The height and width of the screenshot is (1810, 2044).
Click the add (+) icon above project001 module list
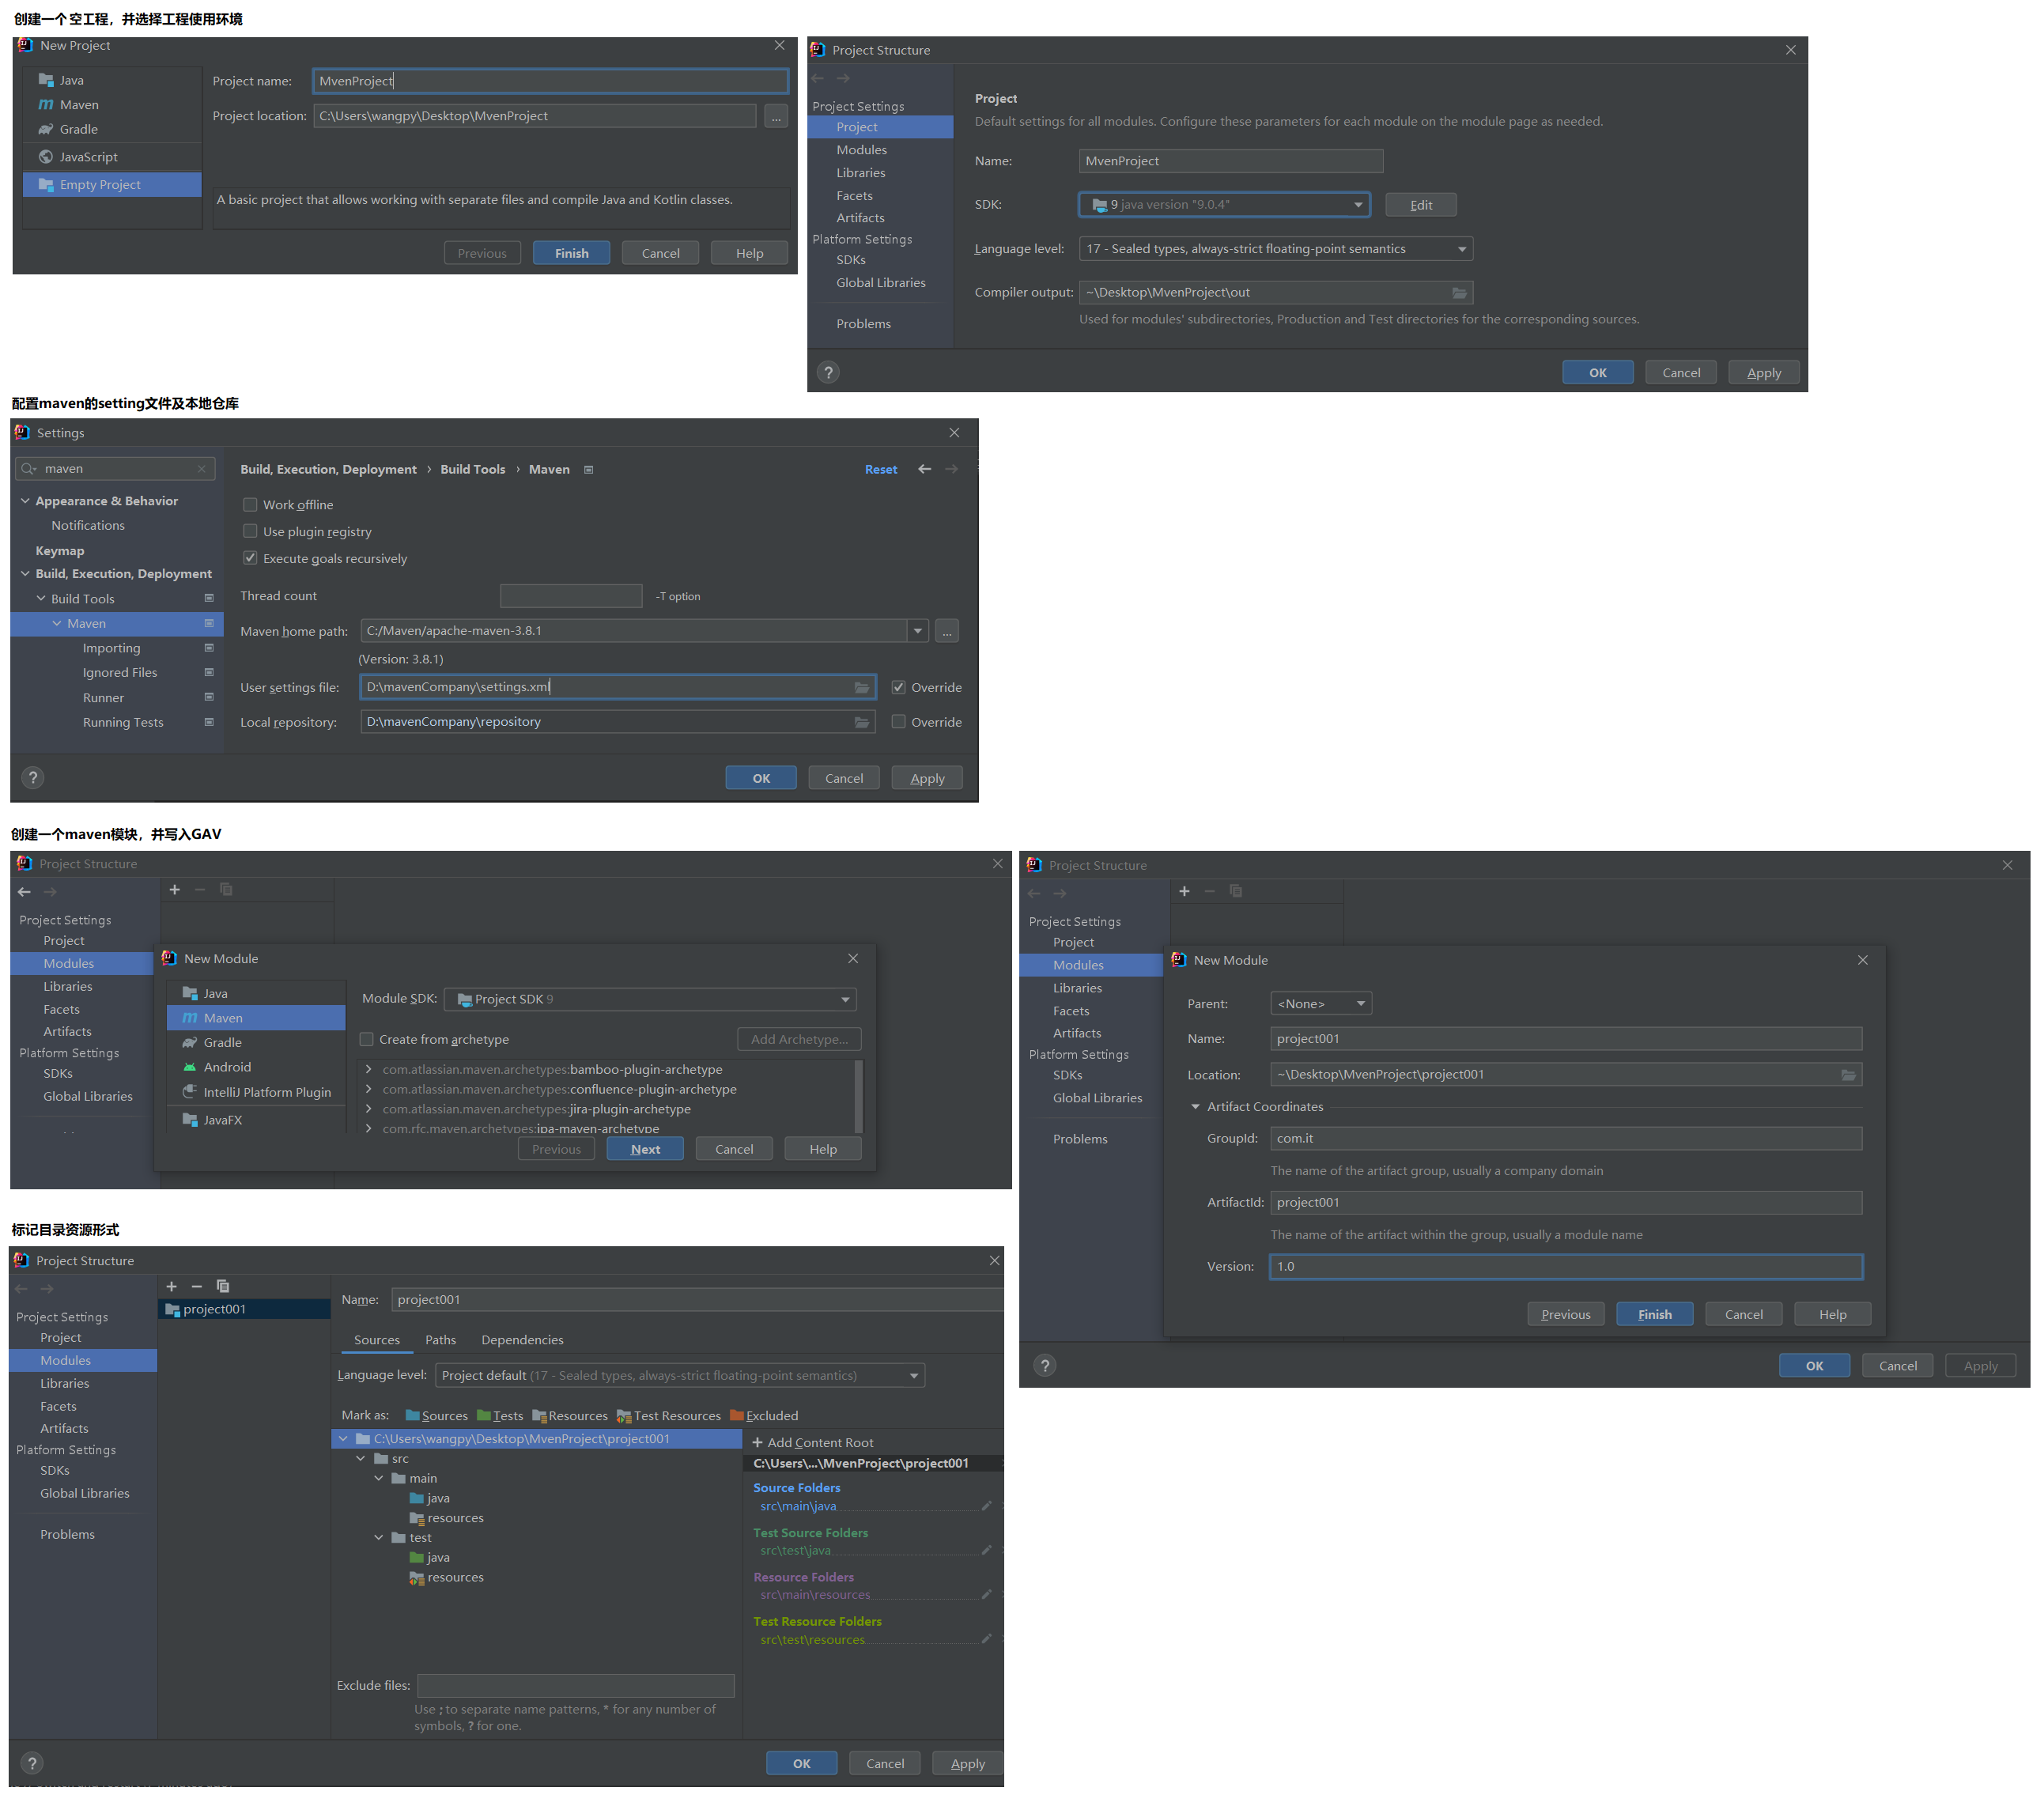point(171,1286)
